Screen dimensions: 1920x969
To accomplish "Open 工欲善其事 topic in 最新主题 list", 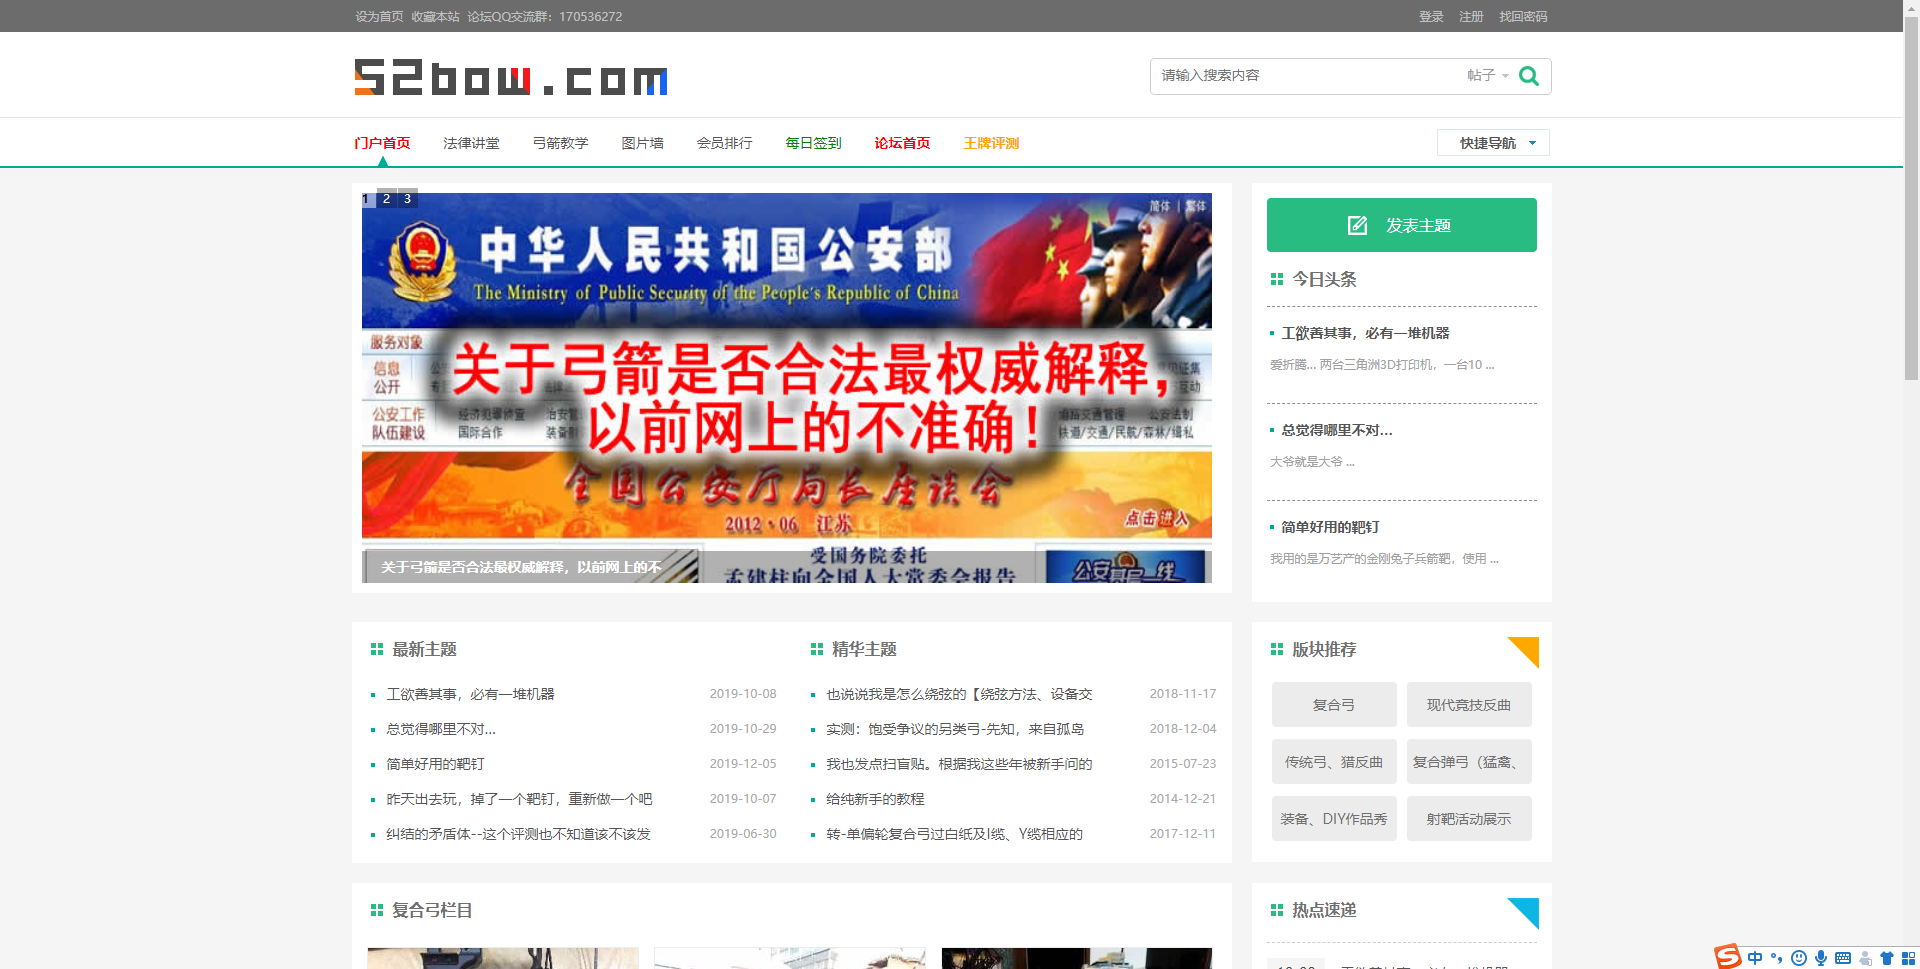I will [x=470, y=694].
